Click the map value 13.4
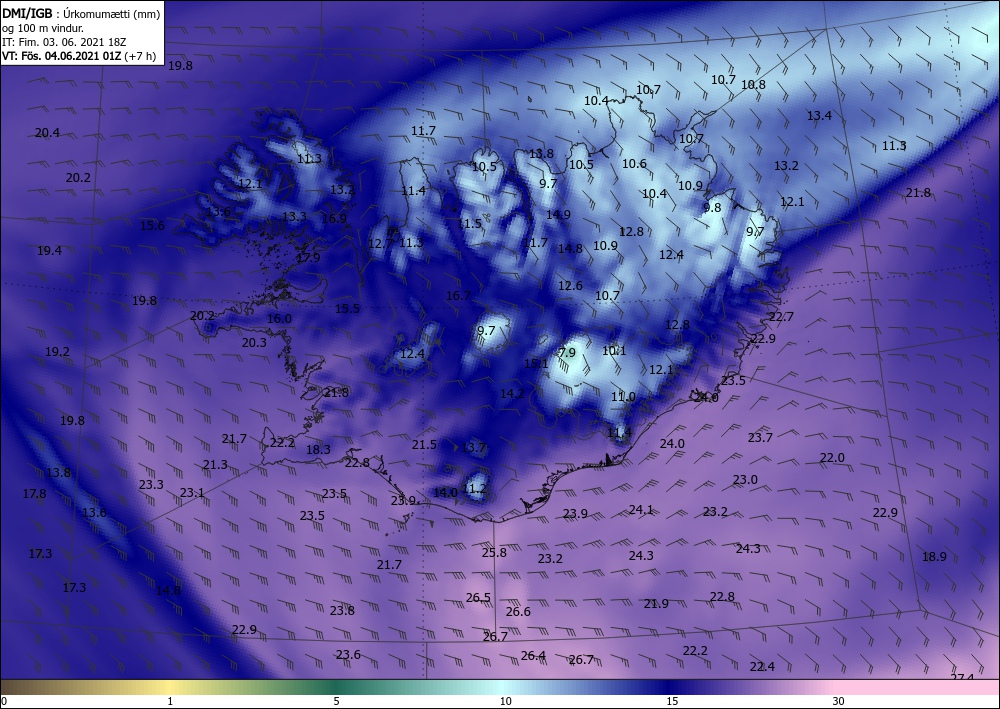 pos(820,115)
